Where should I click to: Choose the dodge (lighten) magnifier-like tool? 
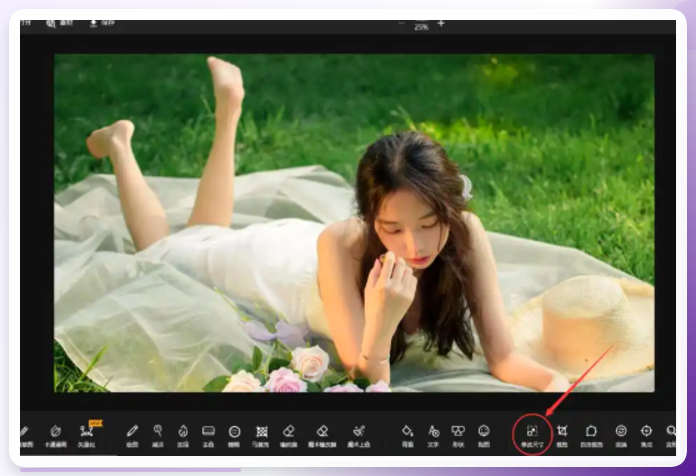(x=158, y=436)
